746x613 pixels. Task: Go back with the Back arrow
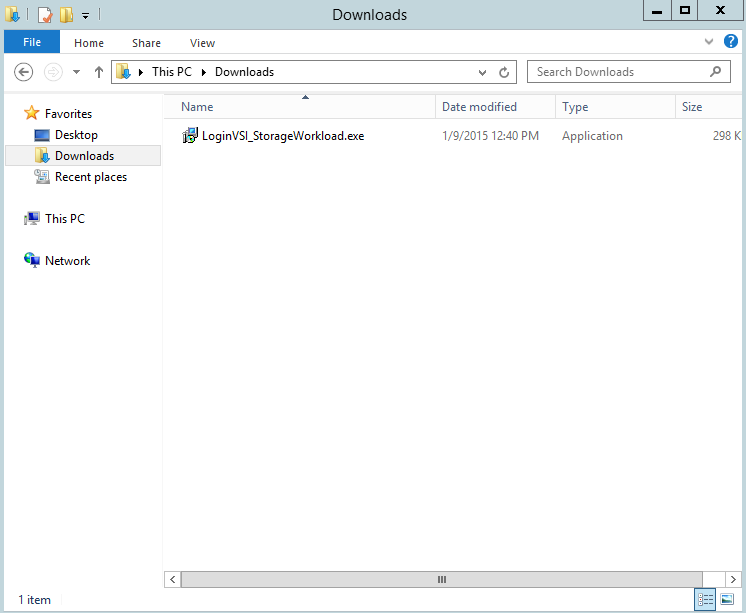[24, 72]
